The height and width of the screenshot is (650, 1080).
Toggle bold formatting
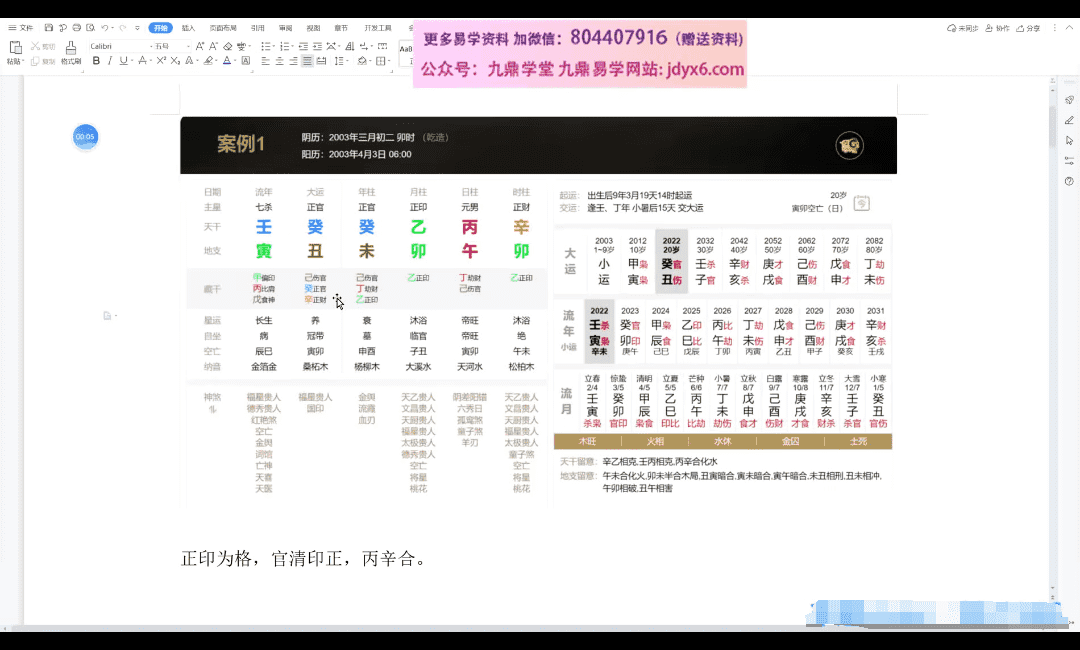96,61
